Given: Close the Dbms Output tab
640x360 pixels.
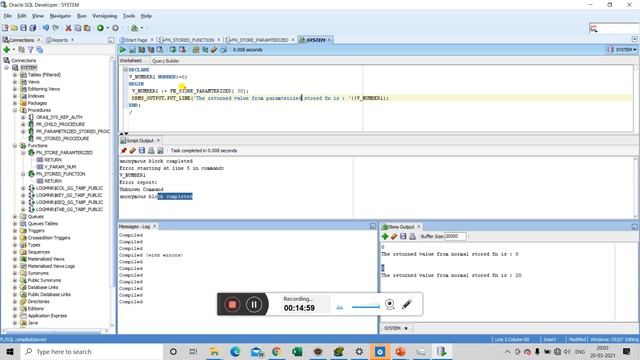Looking at the screenshot, I should [x=419, y=227].
